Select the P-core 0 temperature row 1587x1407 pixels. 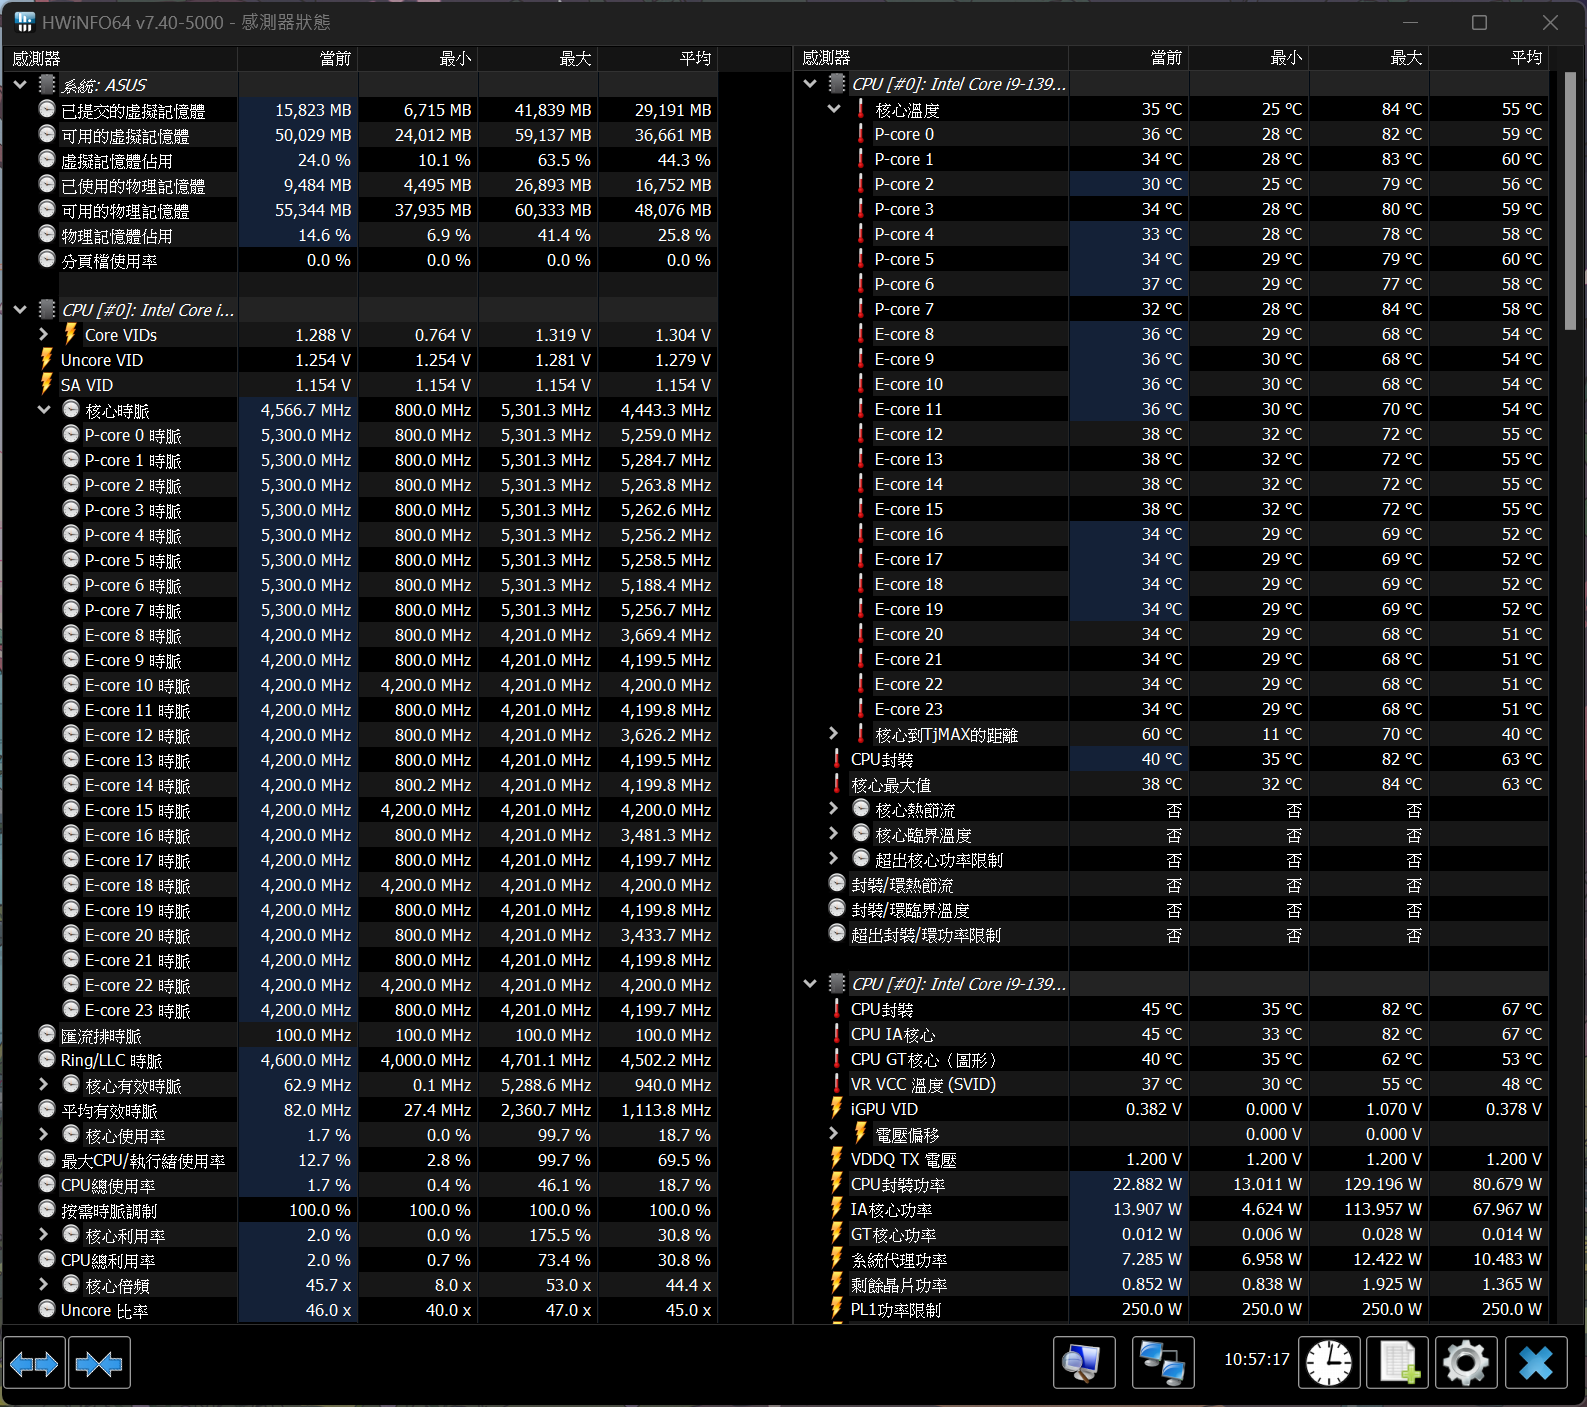click(904, 134)
